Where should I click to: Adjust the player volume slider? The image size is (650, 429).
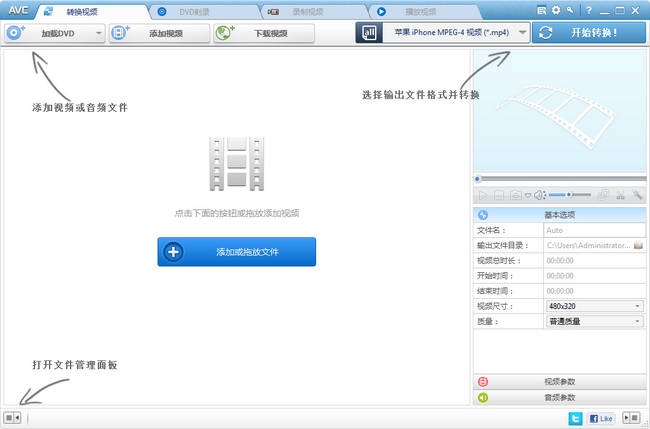568,195
